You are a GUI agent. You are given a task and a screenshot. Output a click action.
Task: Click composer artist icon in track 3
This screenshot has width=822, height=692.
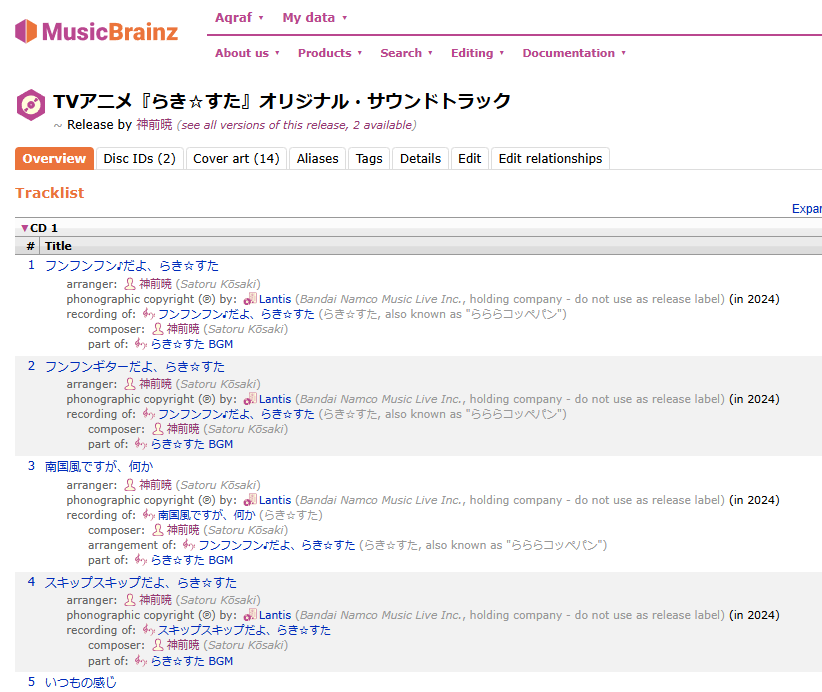[157, 531]
